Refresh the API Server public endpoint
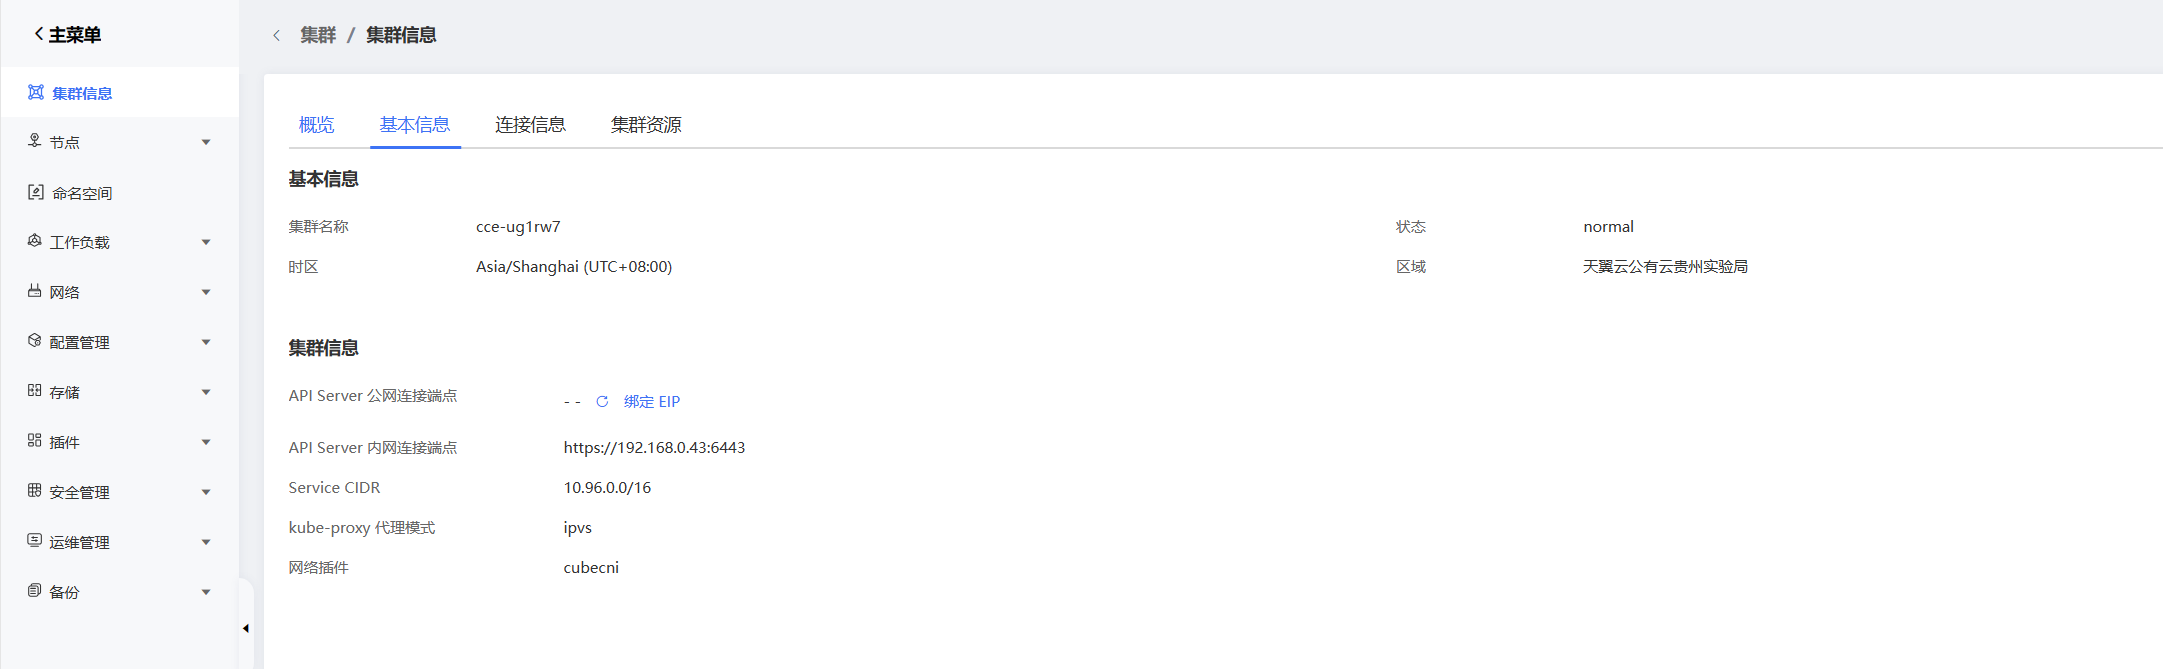This screenshot has height=669, width=2163. pos(602,401)
